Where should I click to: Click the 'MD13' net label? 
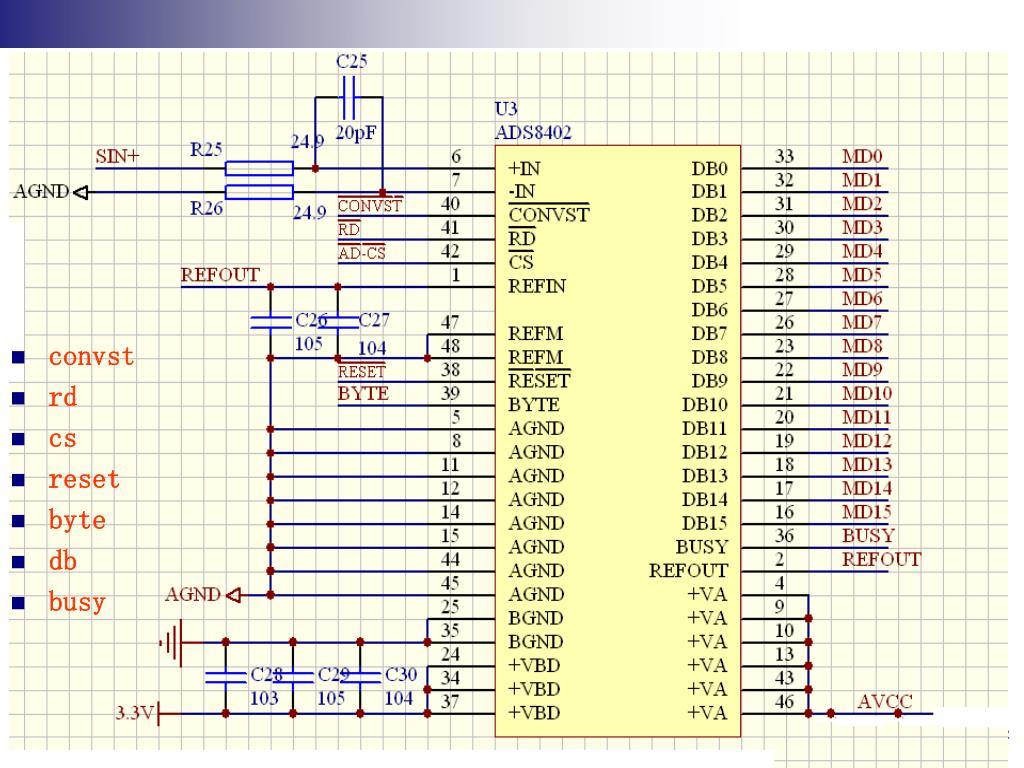click(867, 465)
